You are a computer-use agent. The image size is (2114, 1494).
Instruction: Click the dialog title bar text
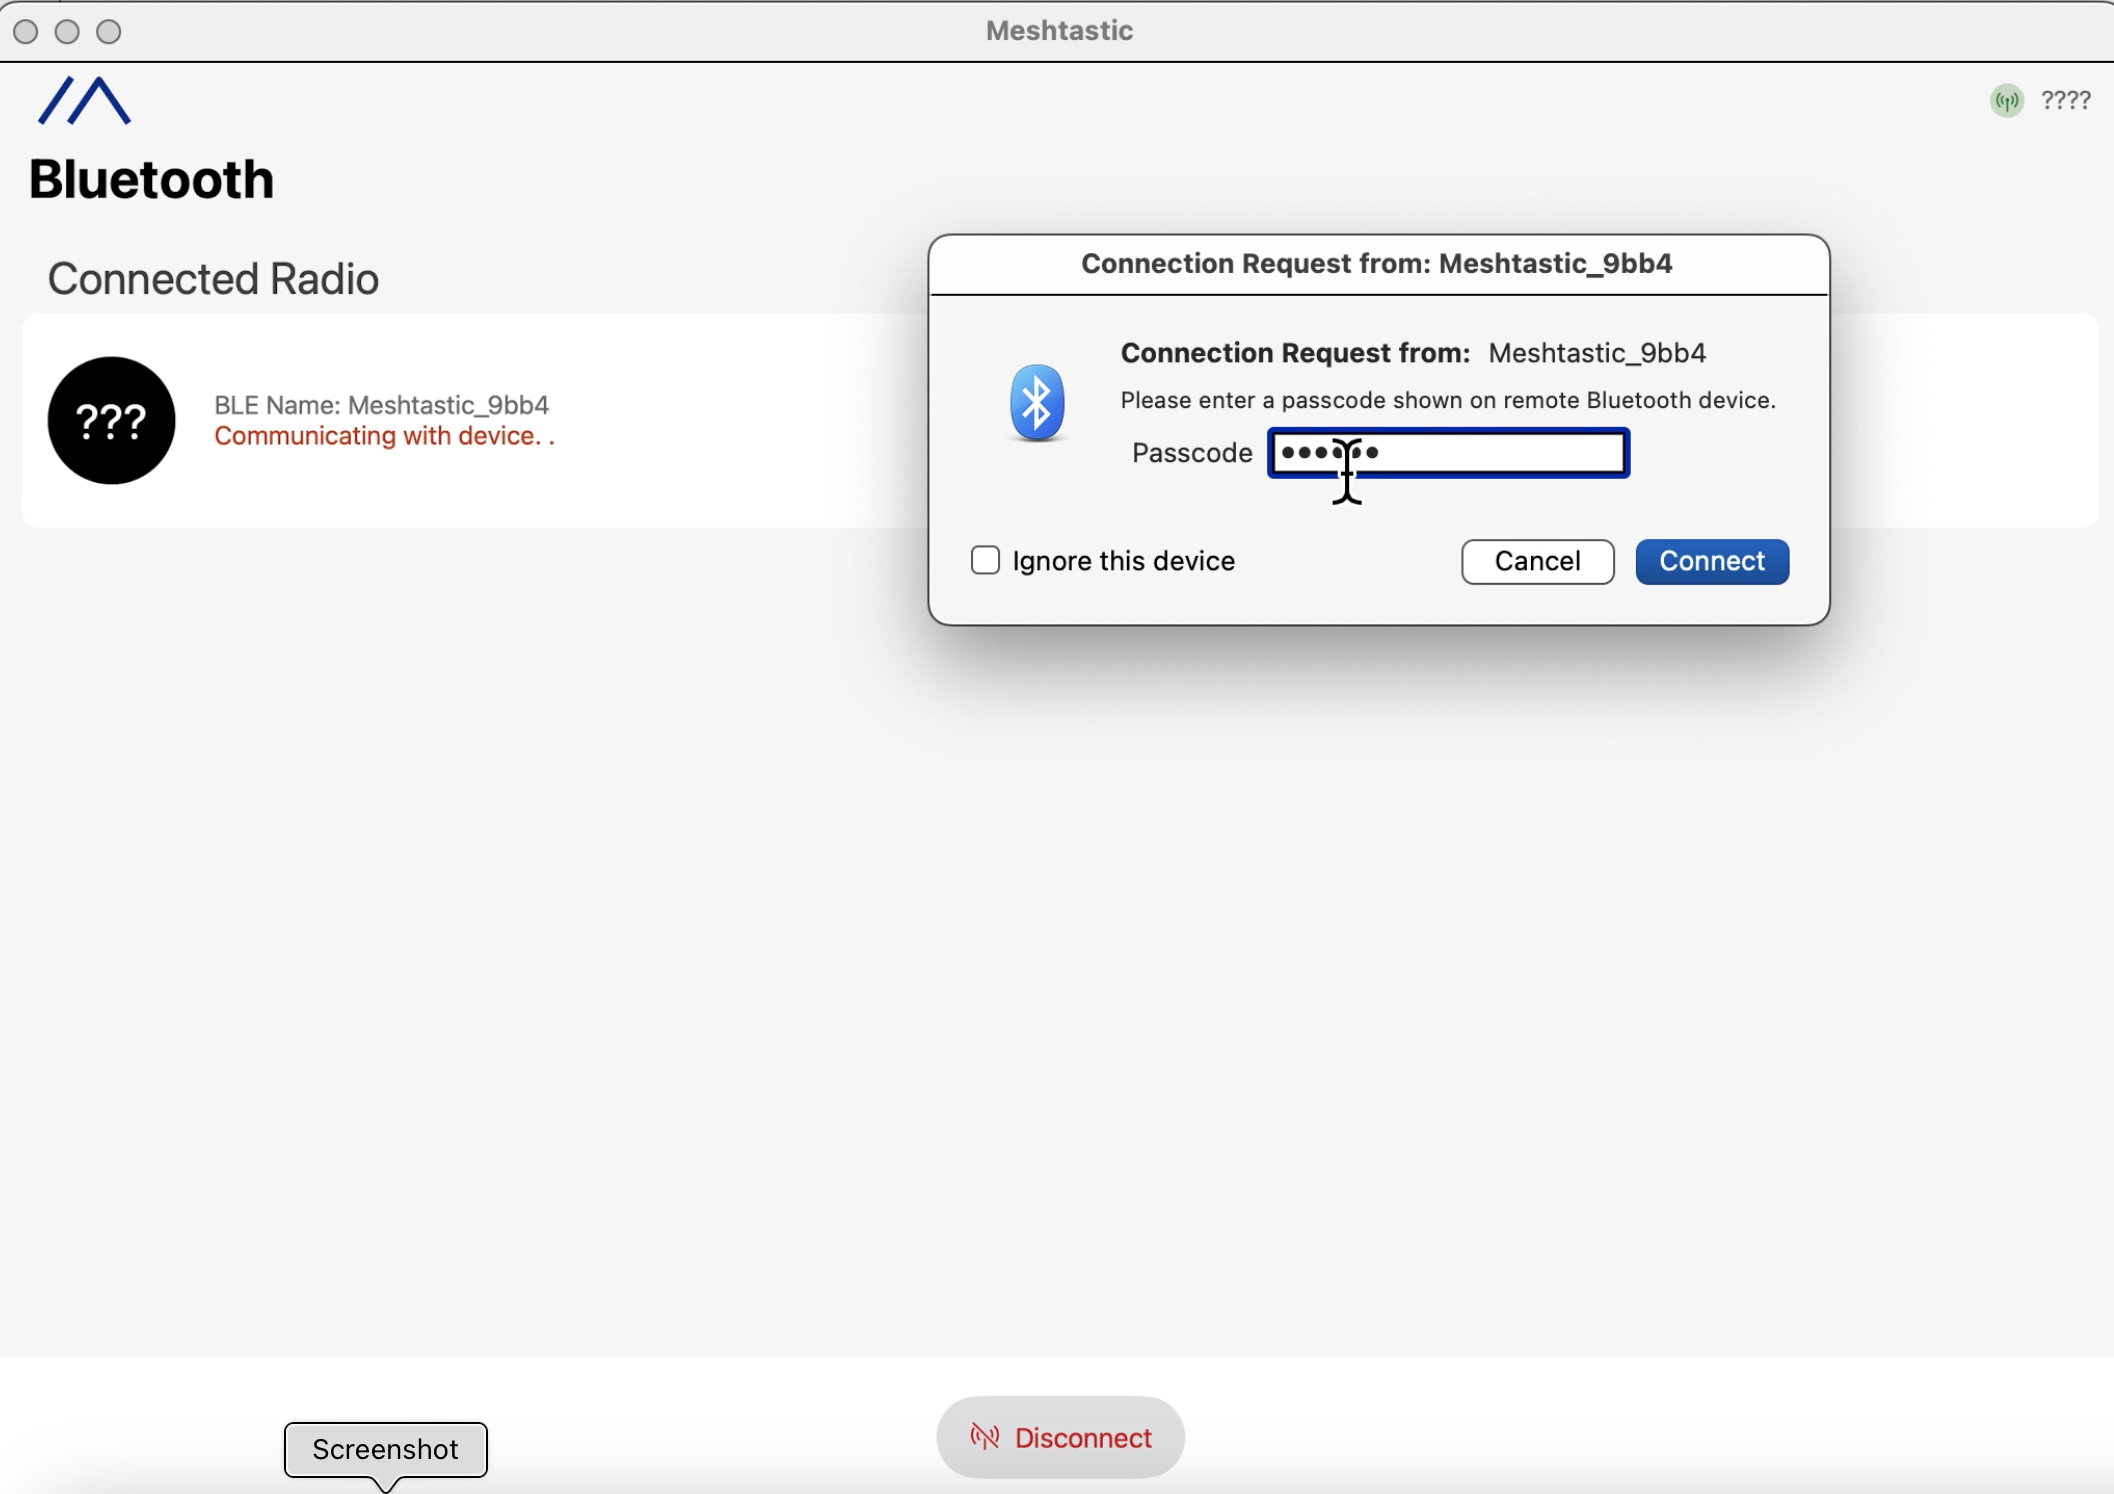[x=1376, y=263]
